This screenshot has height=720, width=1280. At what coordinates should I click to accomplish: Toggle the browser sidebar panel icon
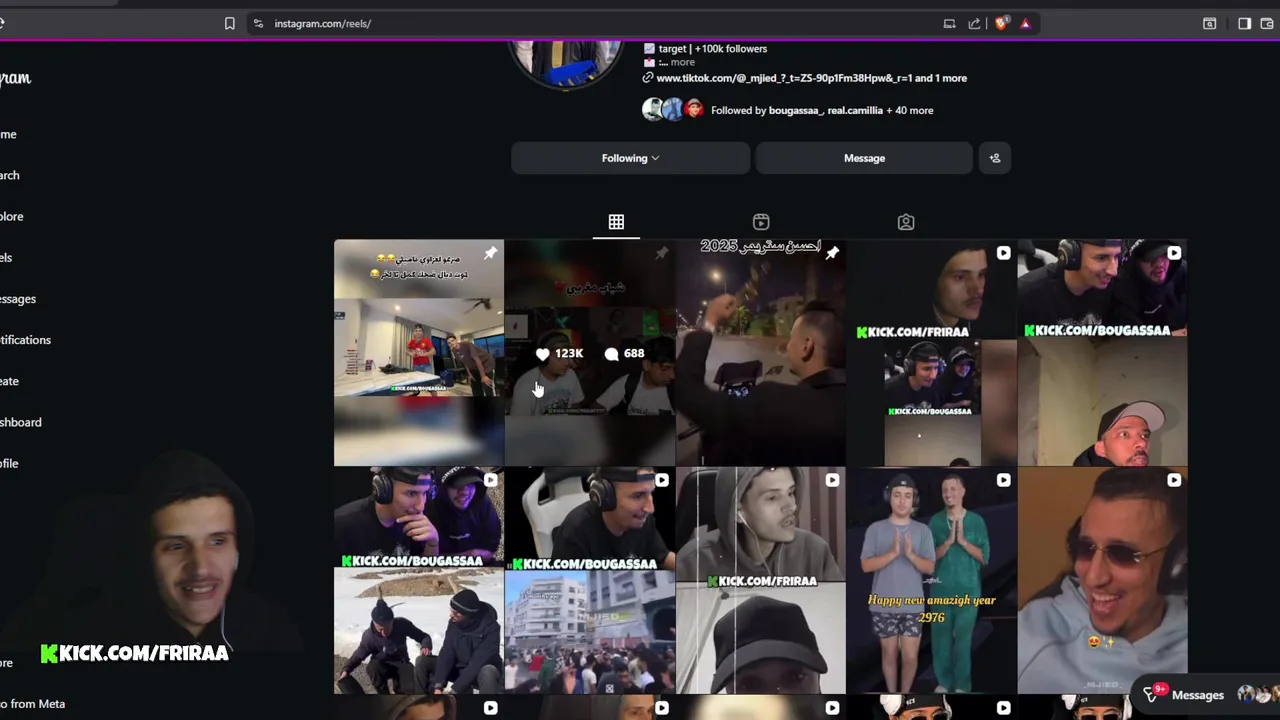pos(1244,23)
